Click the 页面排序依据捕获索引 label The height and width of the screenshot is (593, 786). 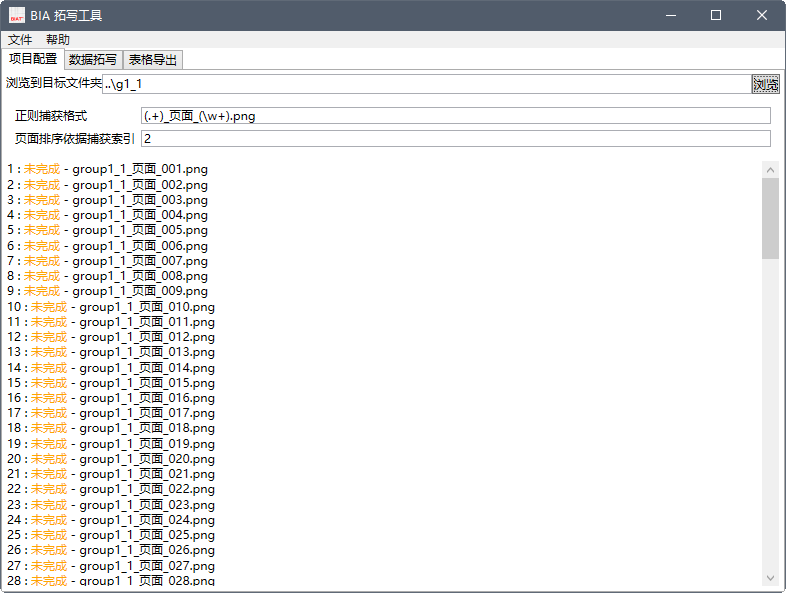(75, 138)
